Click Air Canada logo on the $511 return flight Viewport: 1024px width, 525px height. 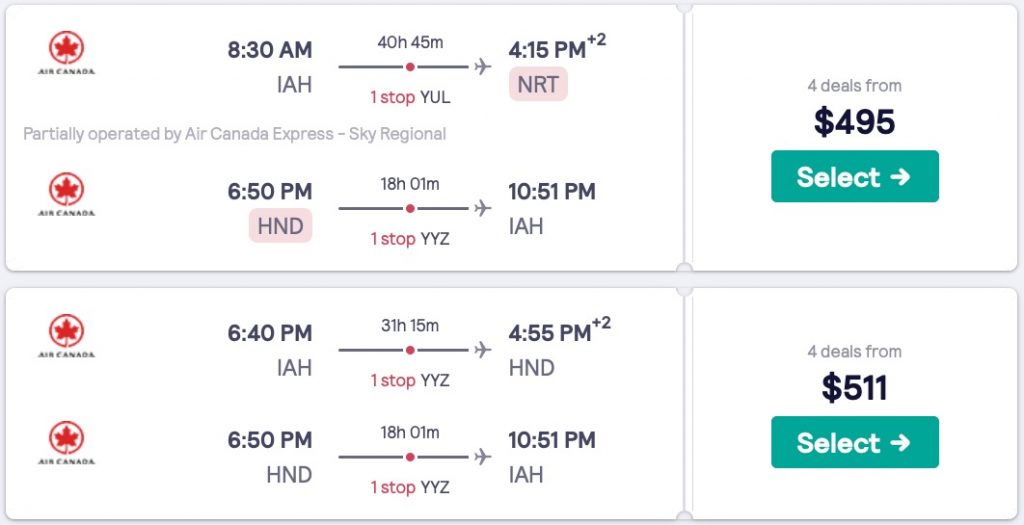pos(67,444)
